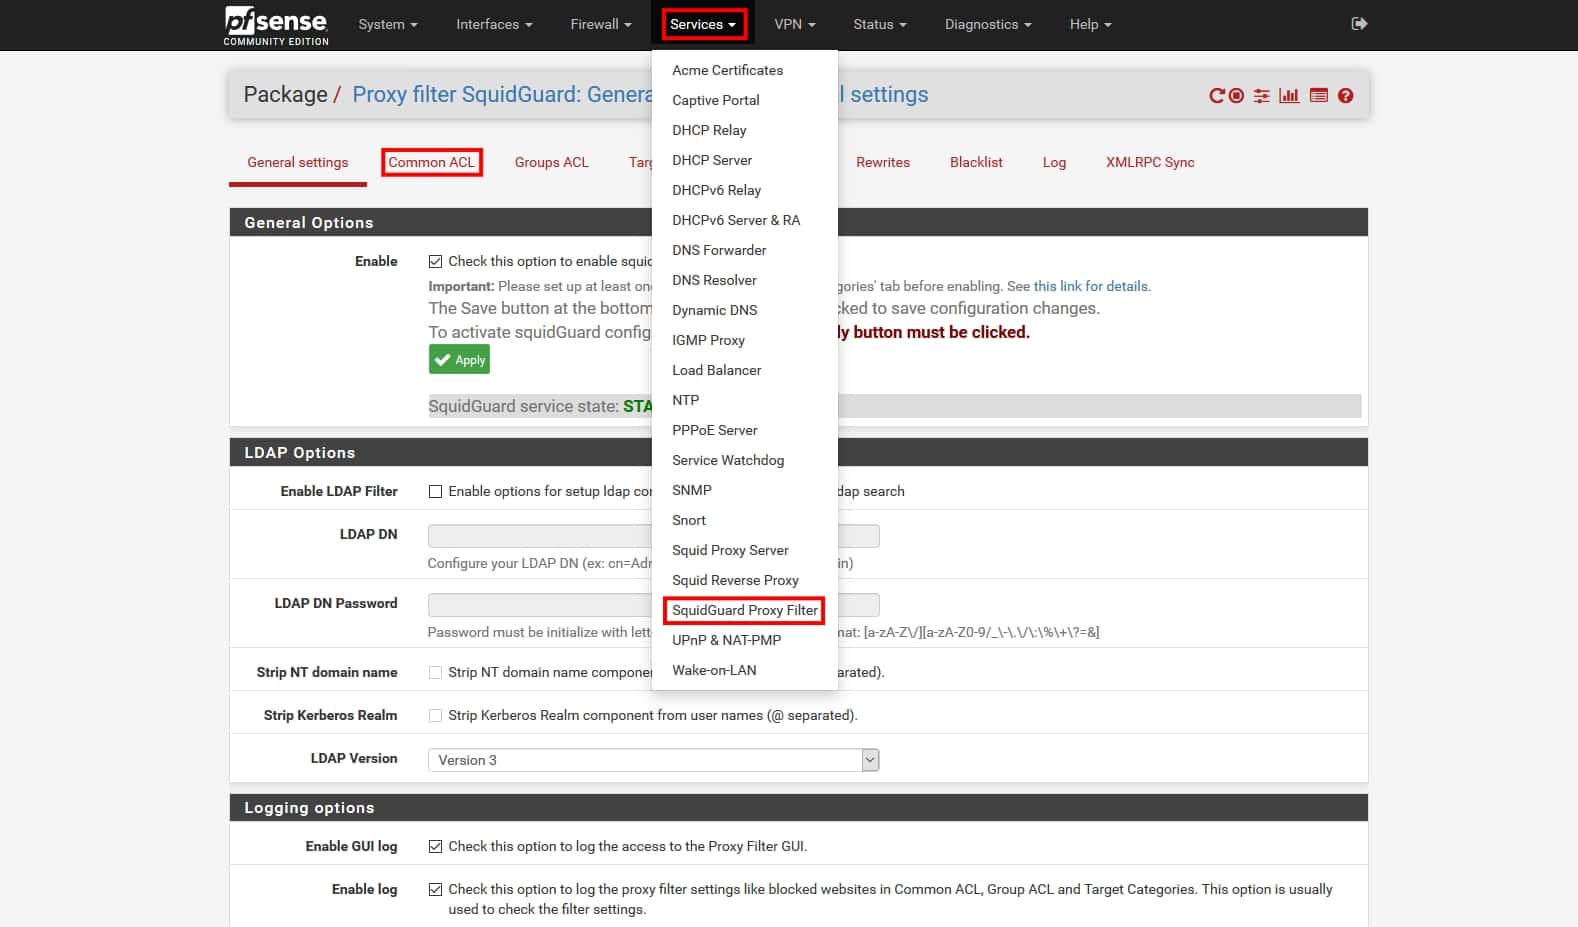Image resolution: width=1578 pixels, height=927 pixels.
Task: Uncheck the Enable log checkbox
Action: (435, 889)
